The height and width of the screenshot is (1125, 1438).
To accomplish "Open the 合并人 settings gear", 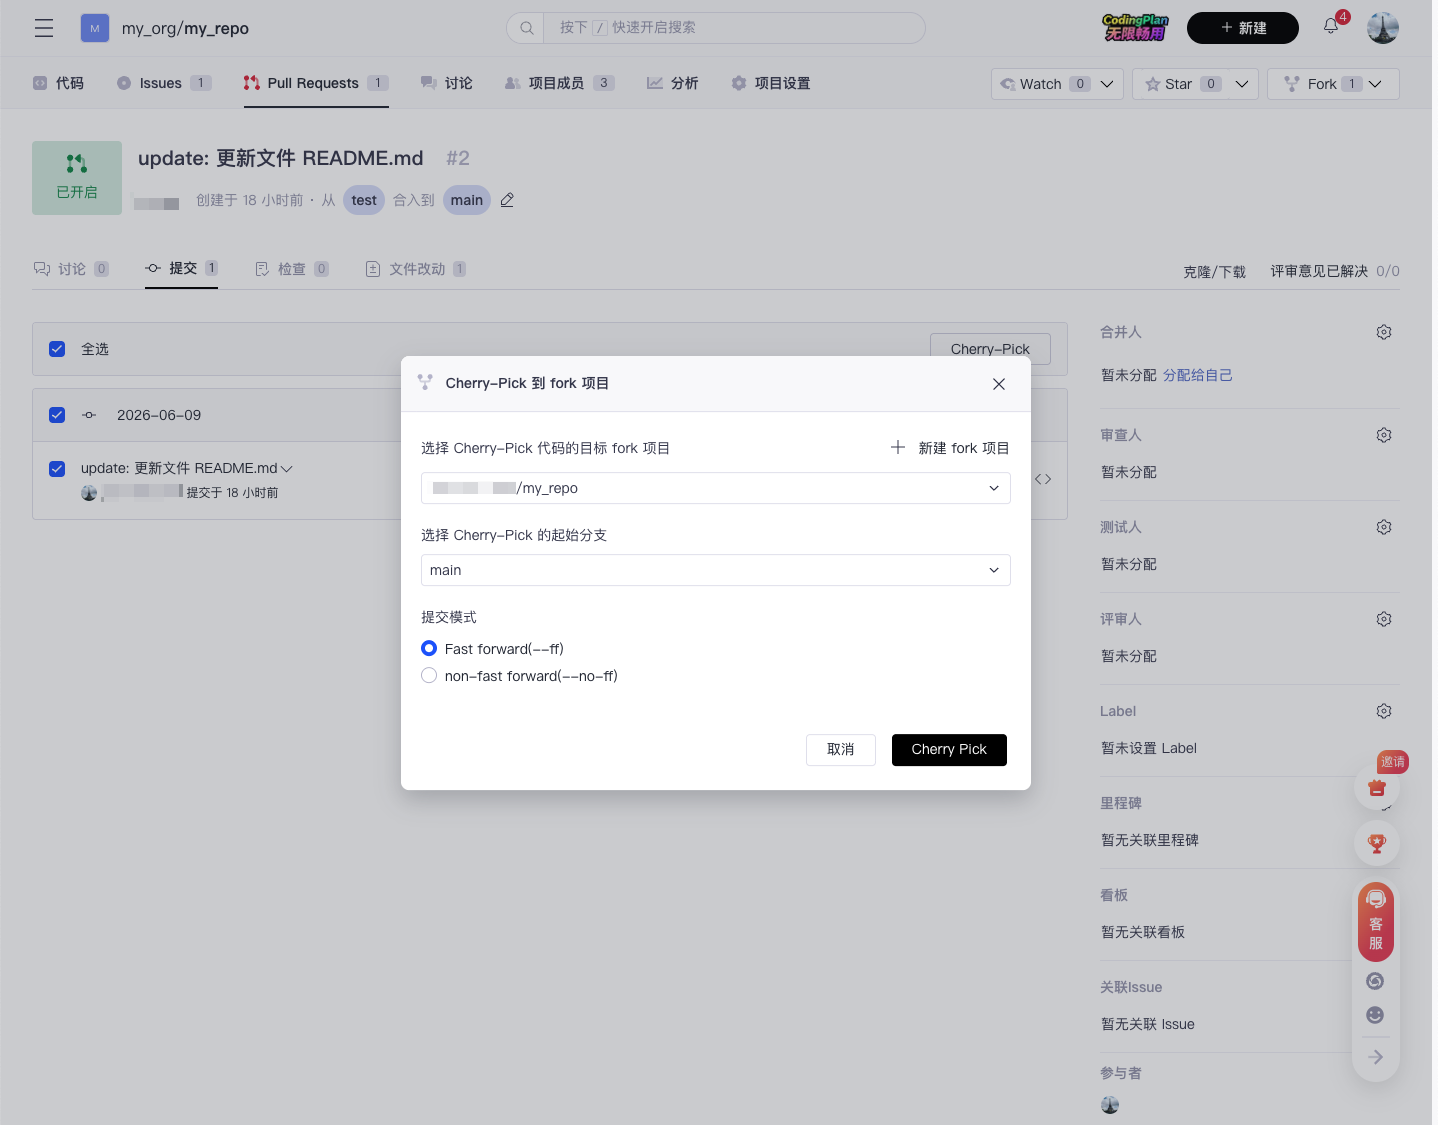I will [x=1384, y=332].
